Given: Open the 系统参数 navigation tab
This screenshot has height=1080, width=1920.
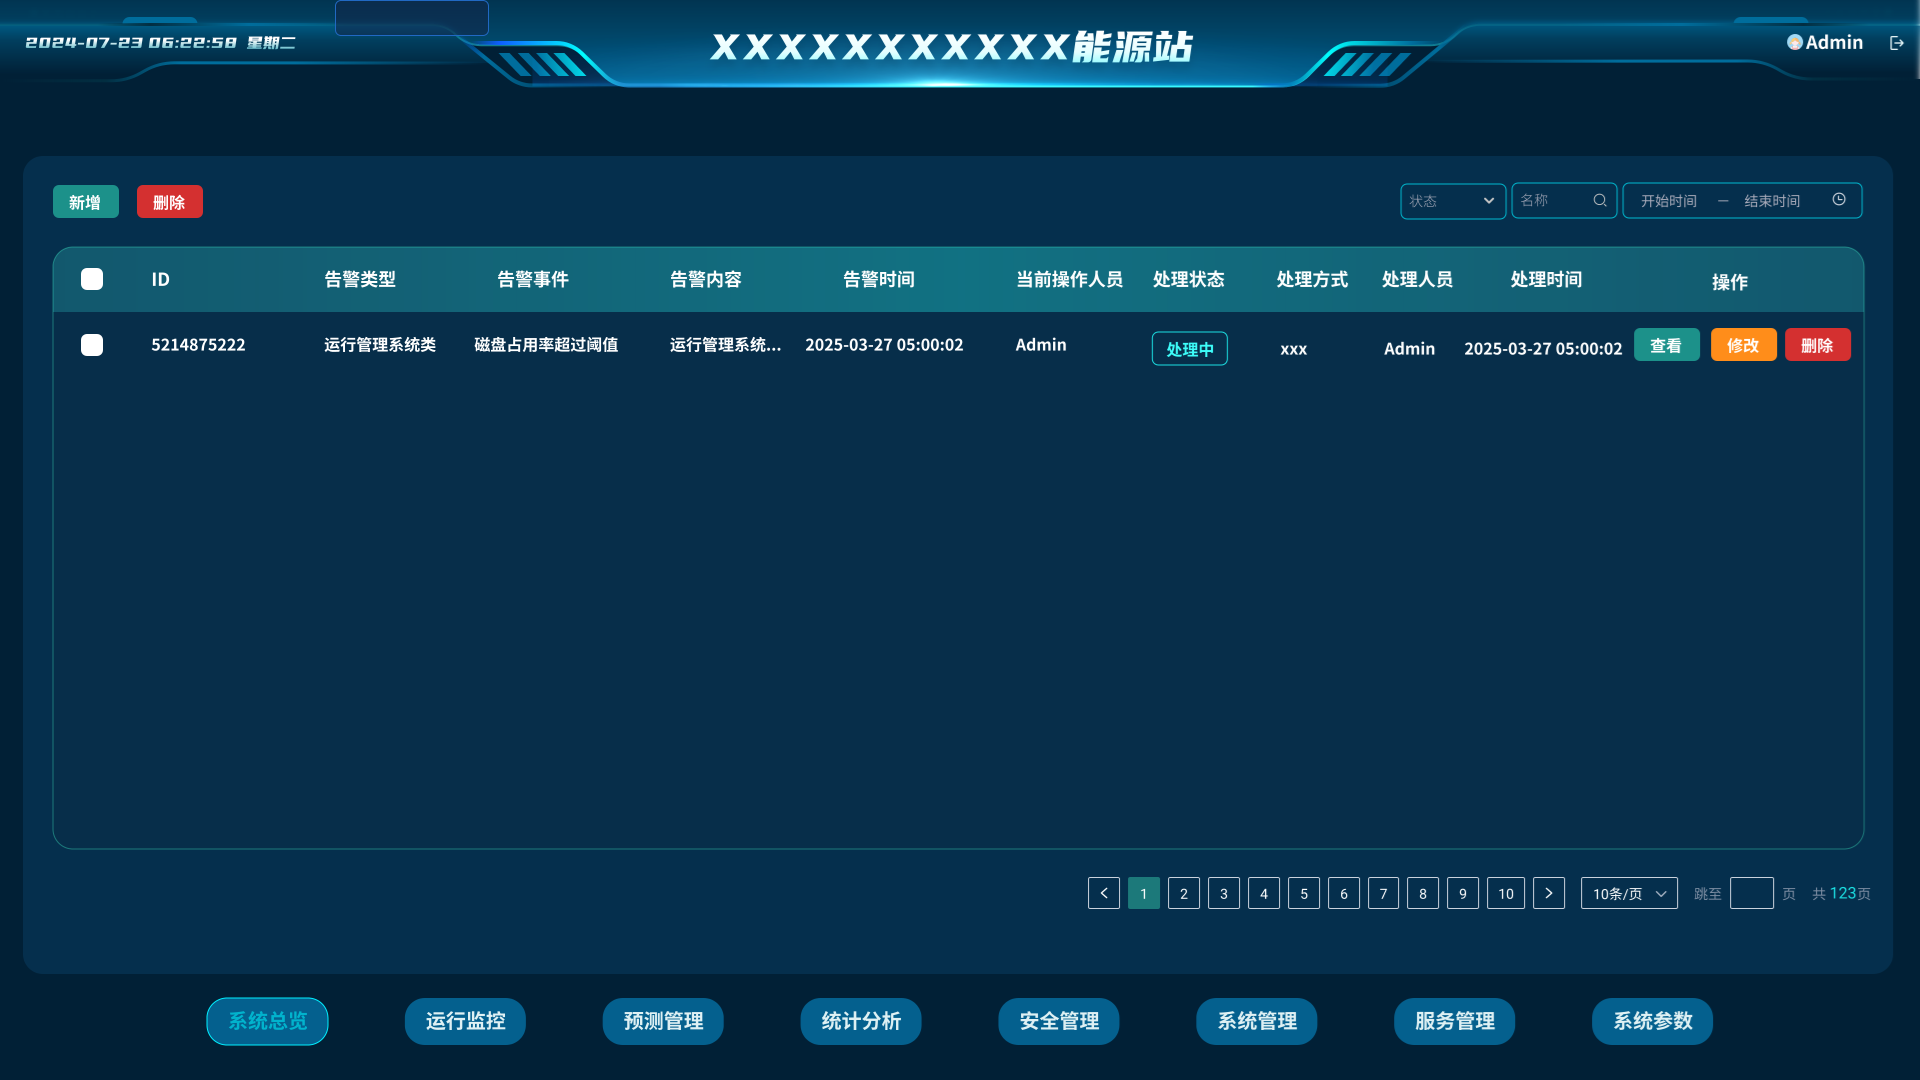Looking at the screenshot, I should pos(1652,1021).
